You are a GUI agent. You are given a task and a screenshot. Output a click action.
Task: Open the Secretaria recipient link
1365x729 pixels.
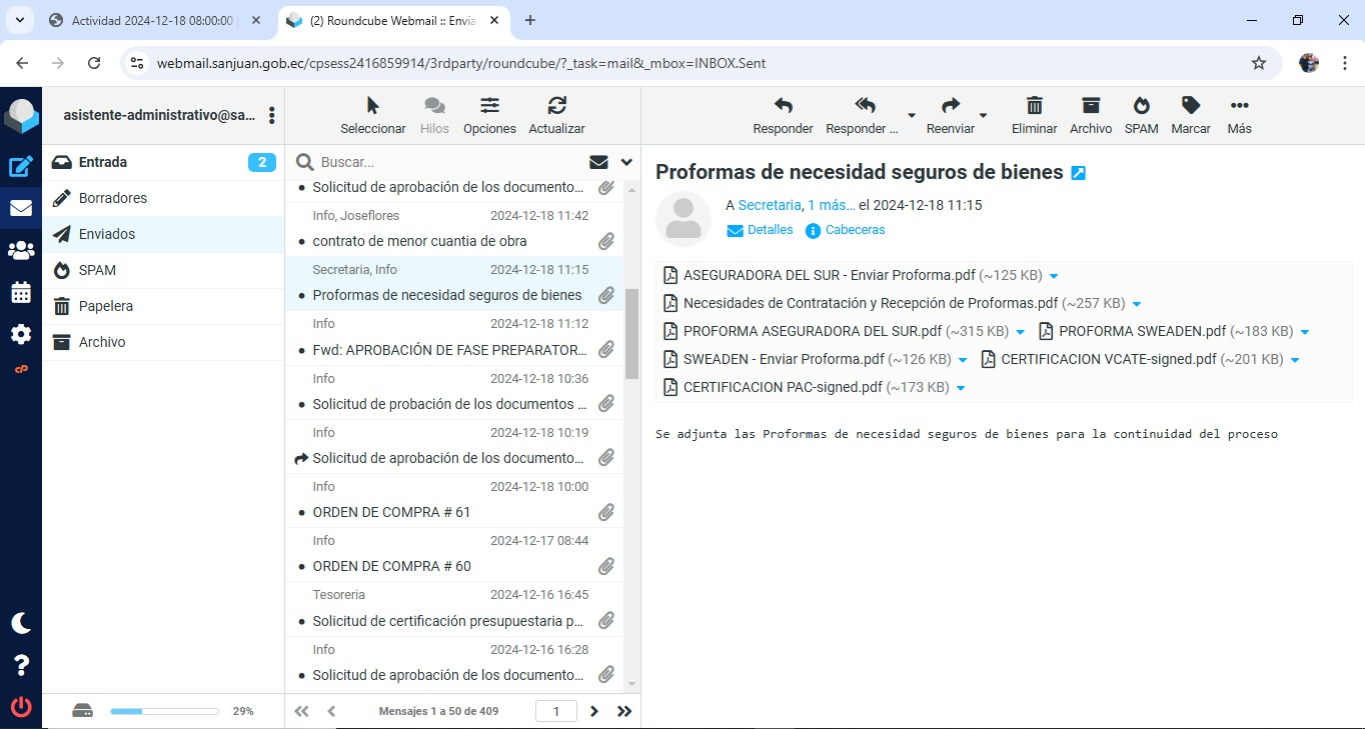point(769,205)
